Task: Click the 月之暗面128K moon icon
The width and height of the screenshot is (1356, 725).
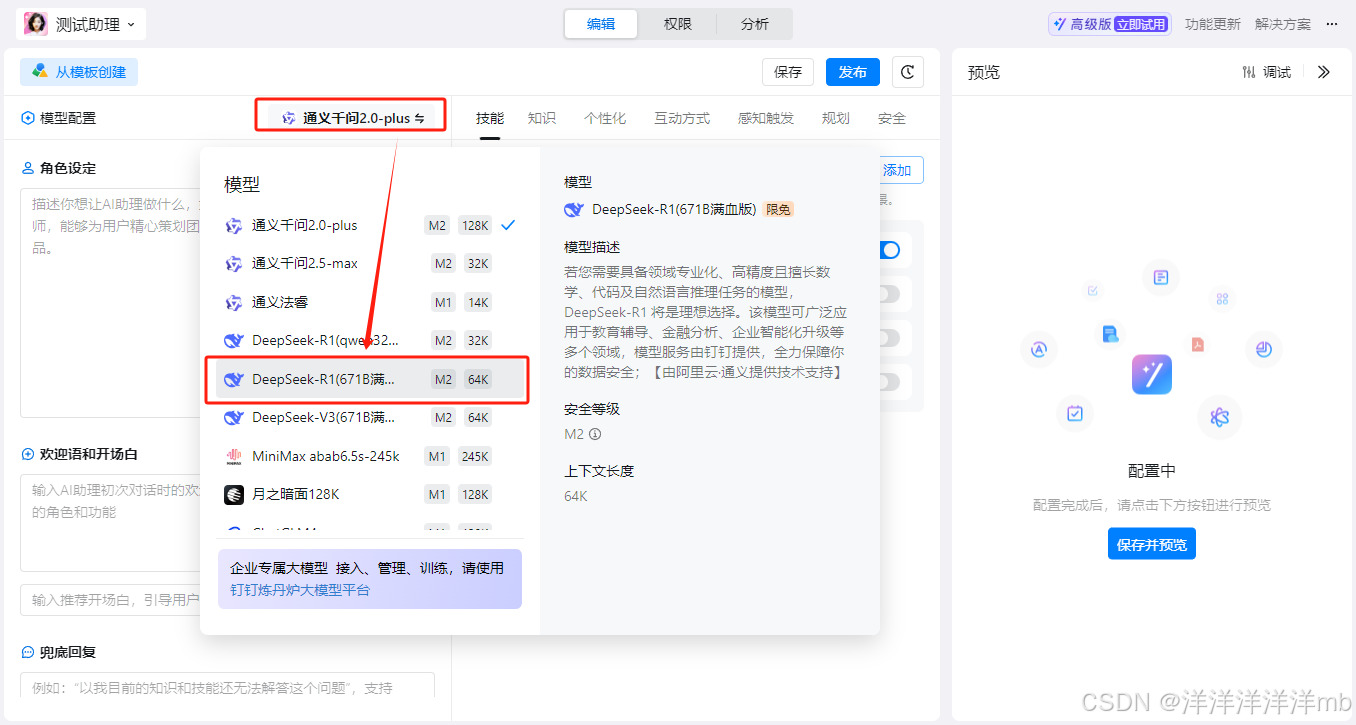Action: pyautogui.click(x=234, y=494)
